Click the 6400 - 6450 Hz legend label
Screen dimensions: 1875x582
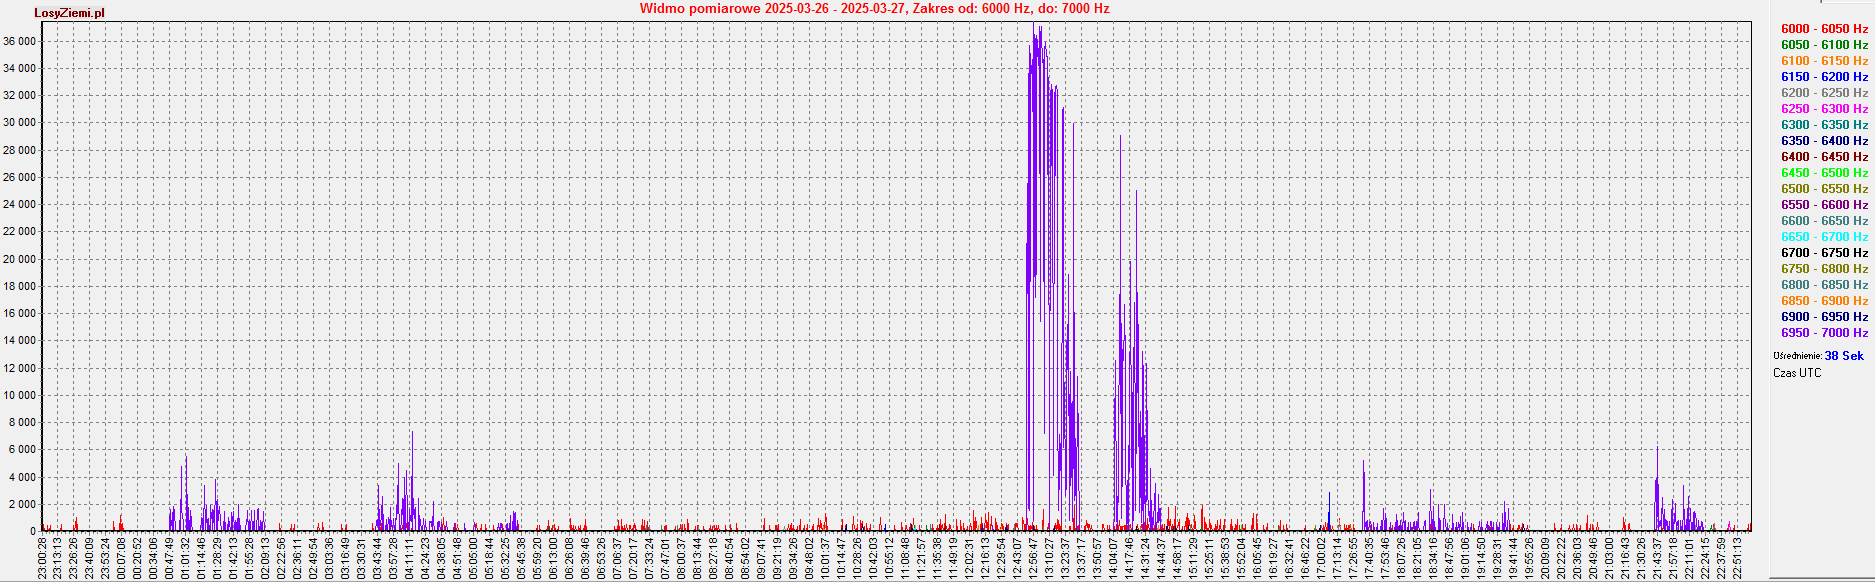1824,157
